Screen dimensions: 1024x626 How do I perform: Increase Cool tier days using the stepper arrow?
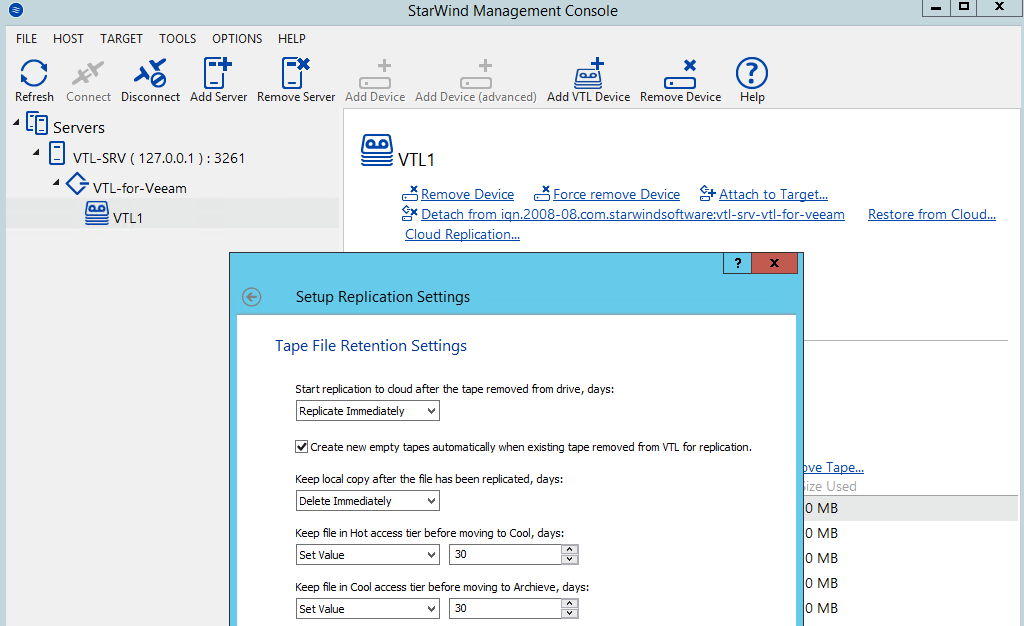pyautogui.click(x=568, y=603)
